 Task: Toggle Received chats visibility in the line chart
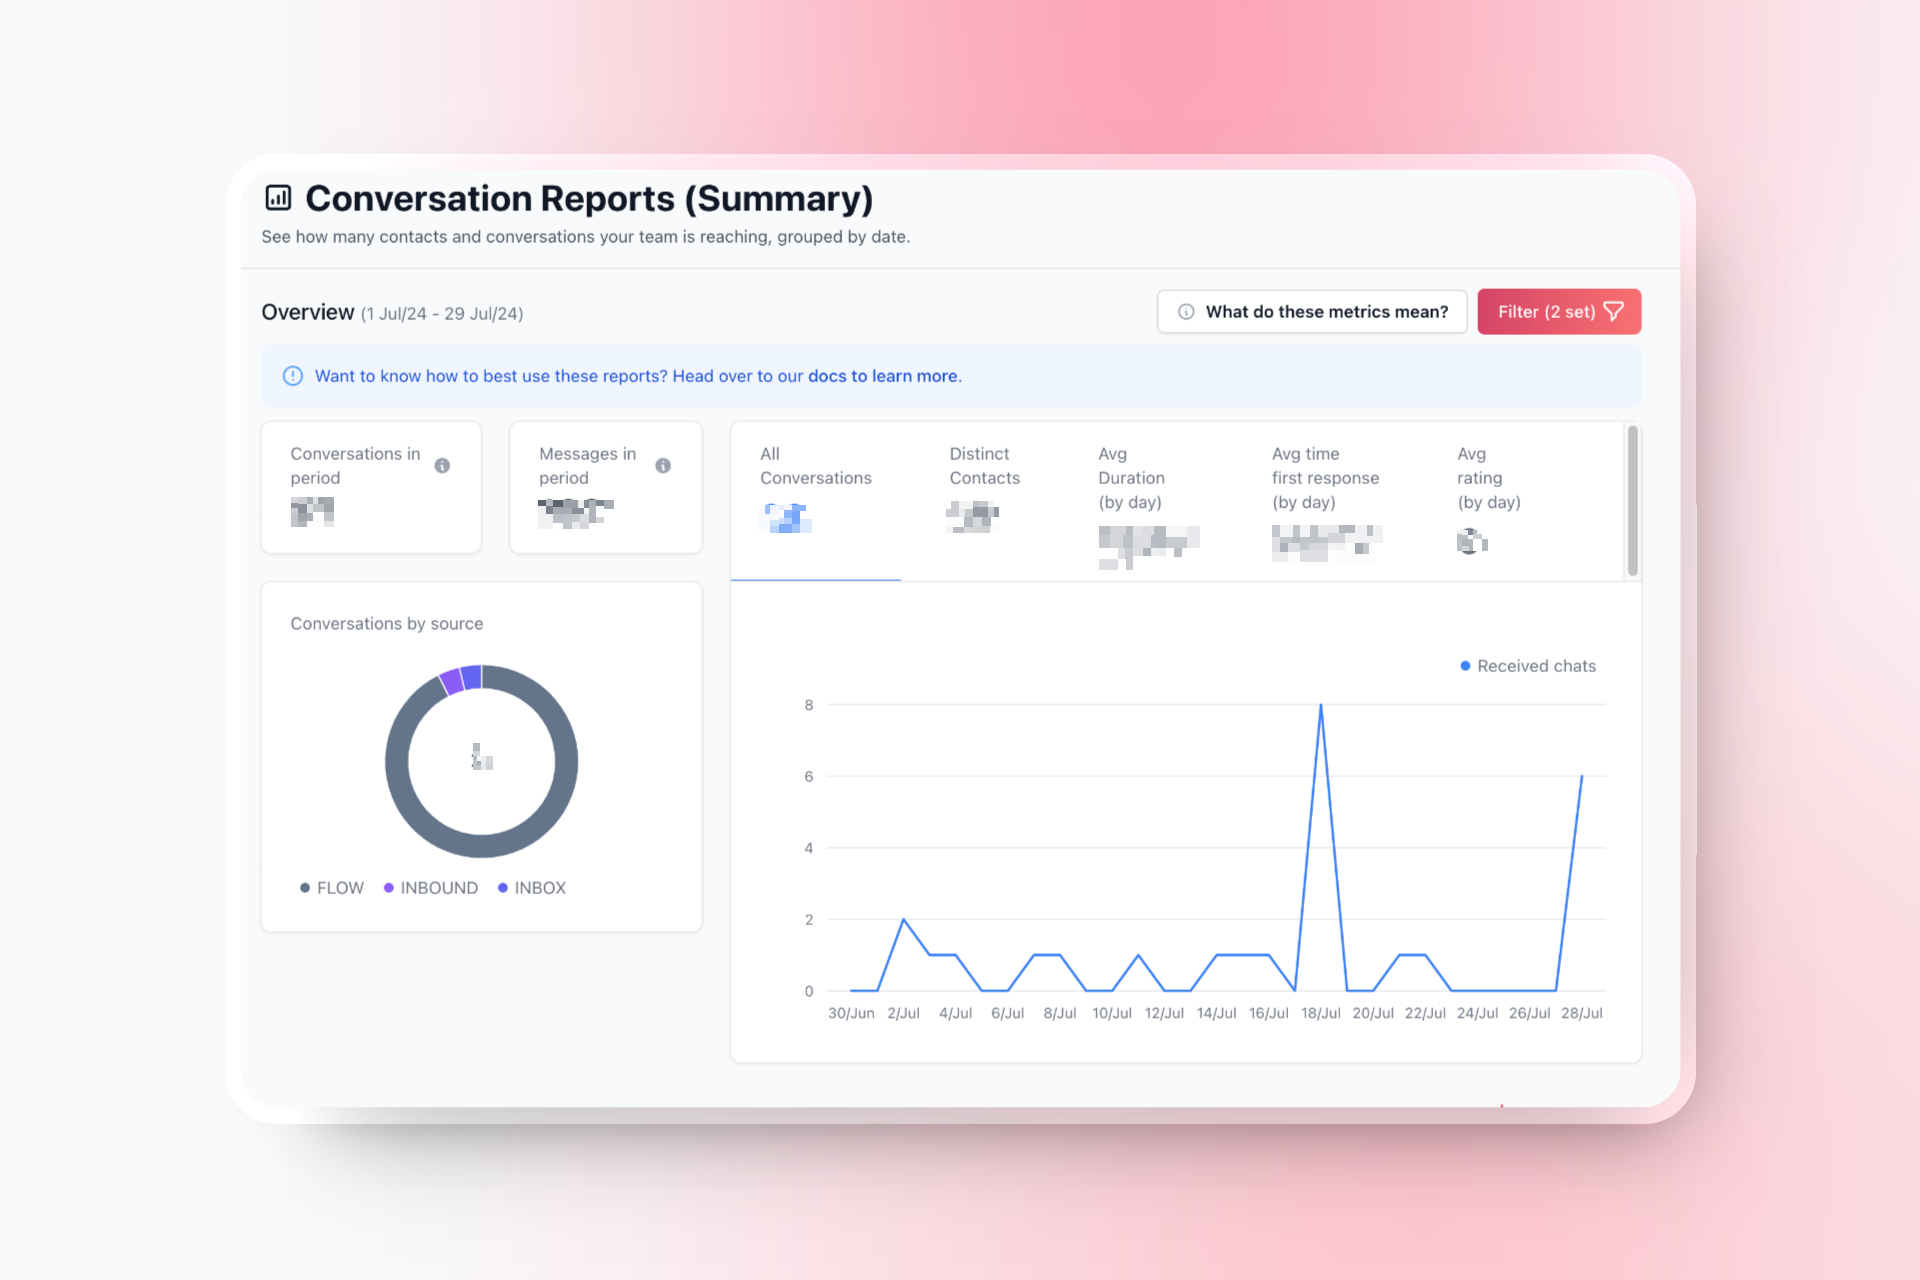(x=1527, y=665)
